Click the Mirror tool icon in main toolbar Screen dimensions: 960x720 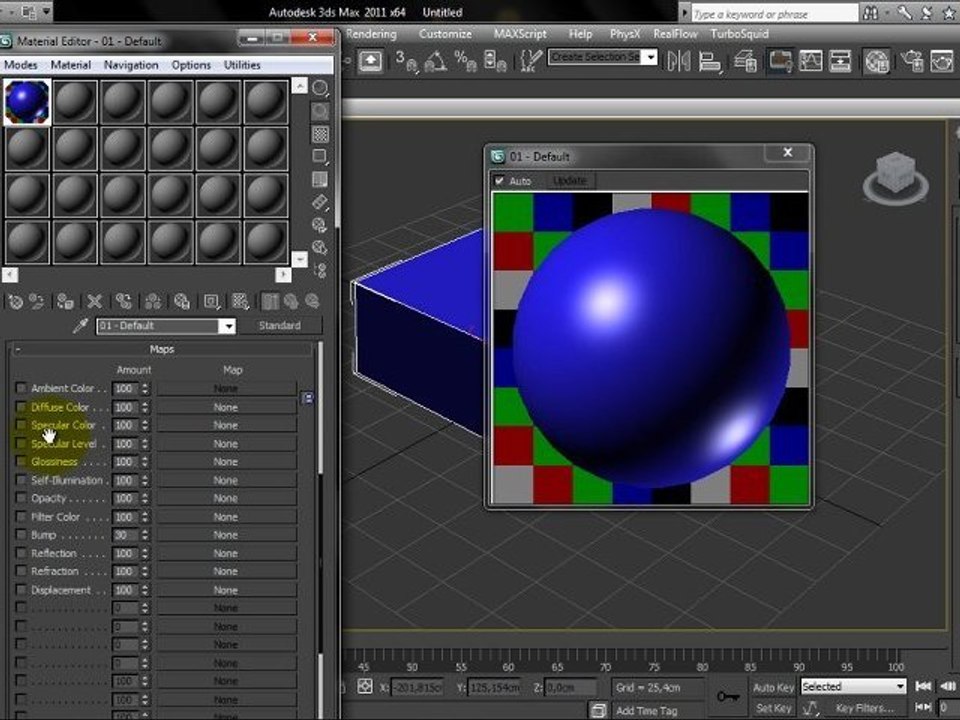coord(678,61)
